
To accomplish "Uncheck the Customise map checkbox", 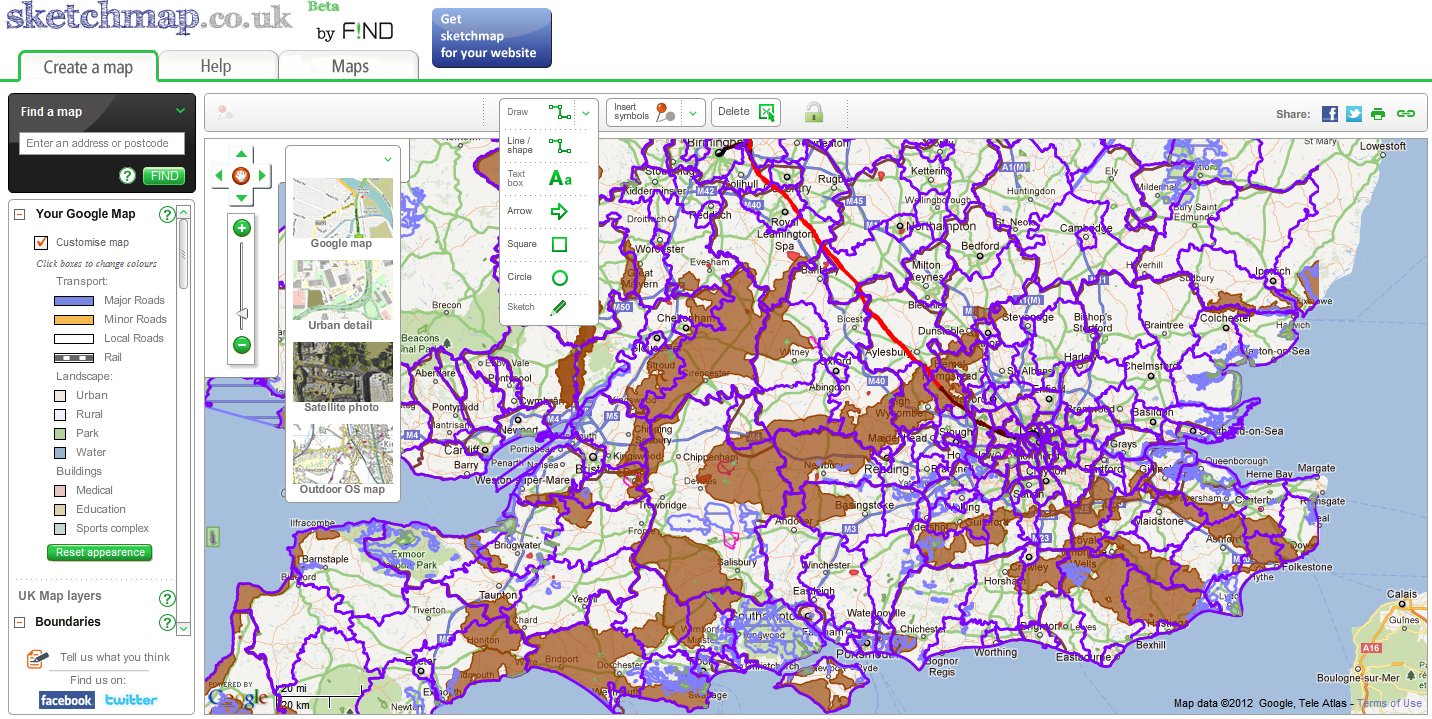I will [41, 242].
